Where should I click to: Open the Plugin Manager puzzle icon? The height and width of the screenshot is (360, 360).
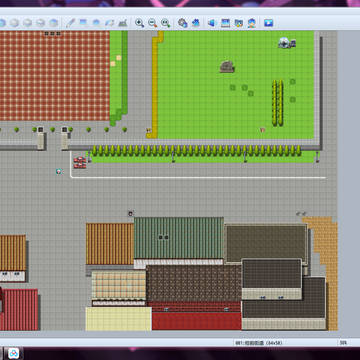pos(196,23)
